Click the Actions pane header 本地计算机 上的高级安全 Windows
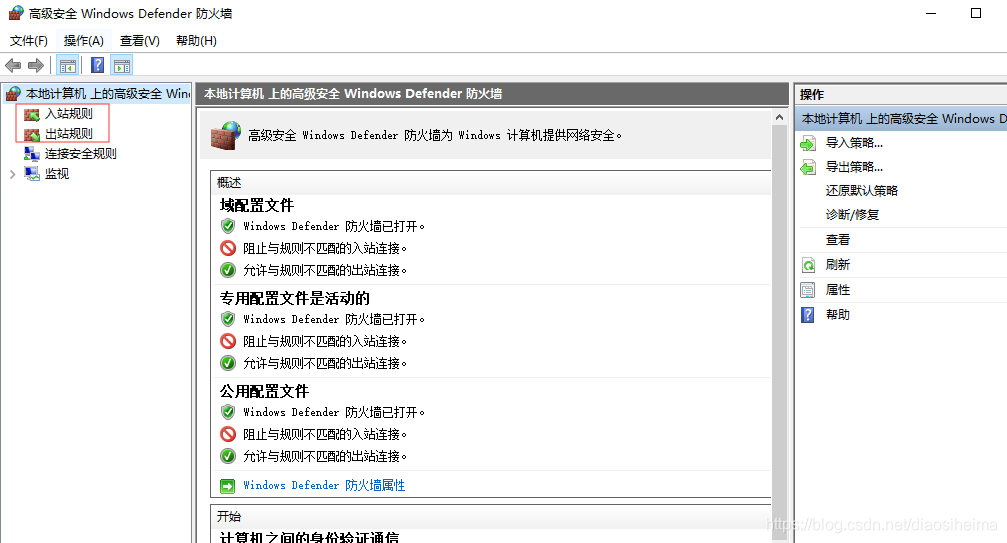This screenshot has width=1007, height=543. (901, 119)
